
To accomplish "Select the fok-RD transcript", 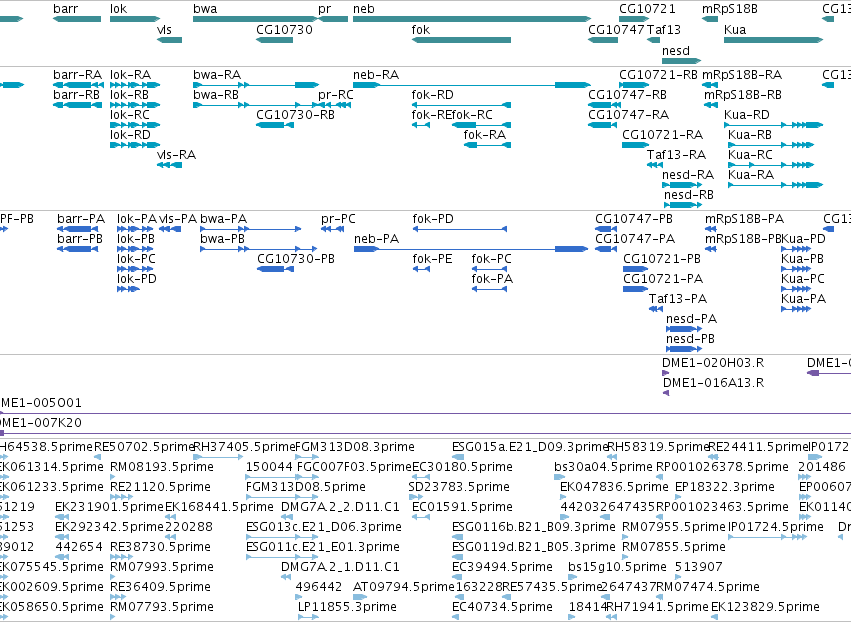I will pyautogui.click(x=461, y=105).
